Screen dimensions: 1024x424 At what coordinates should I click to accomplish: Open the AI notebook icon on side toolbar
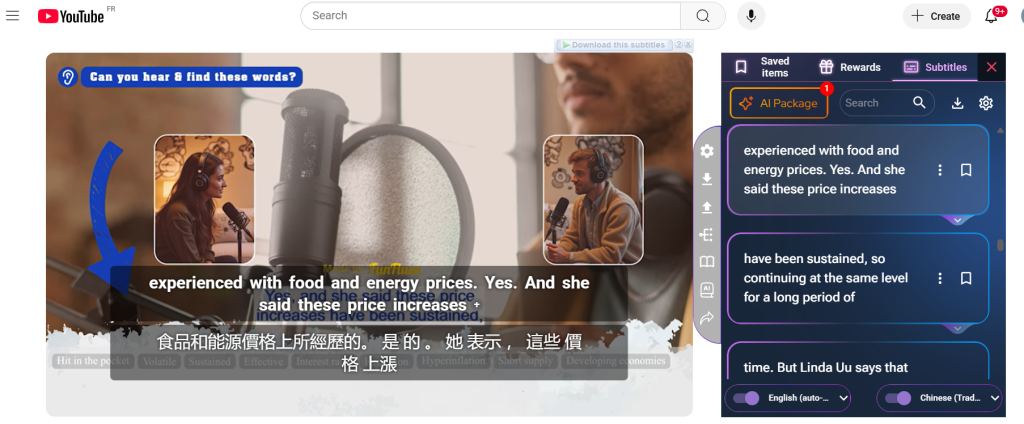[707, 290]
